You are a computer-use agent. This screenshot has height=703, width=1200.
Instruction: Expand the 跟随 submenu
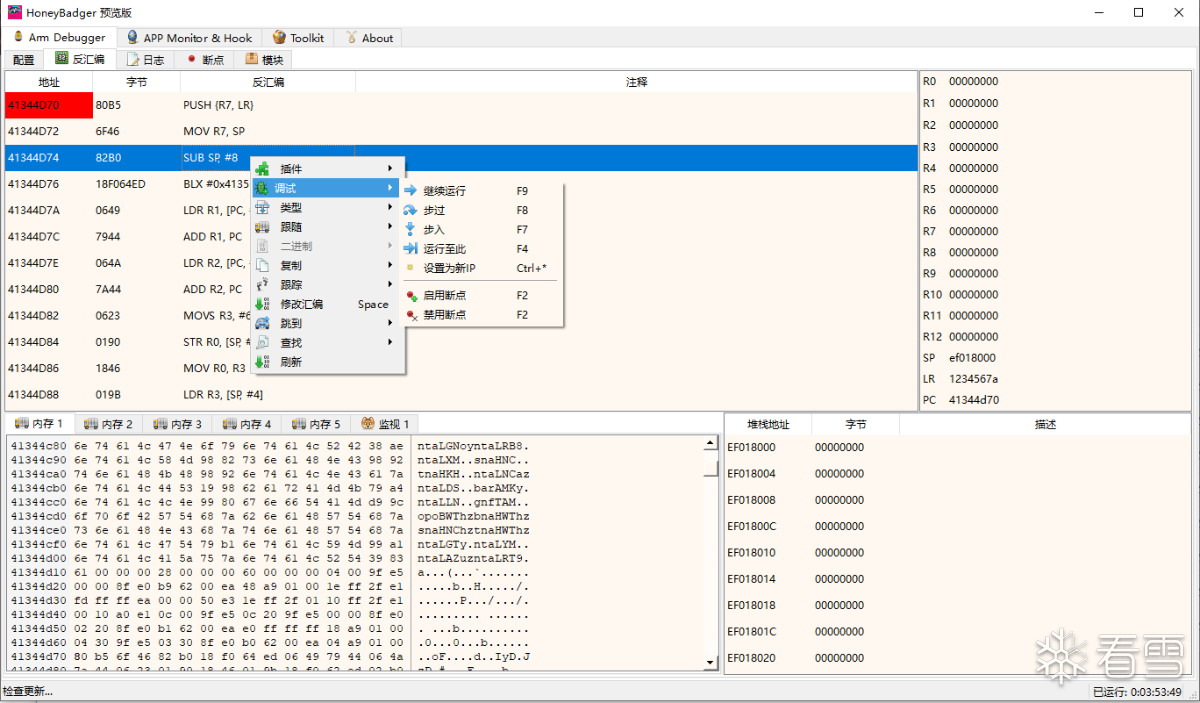pos(328,227)
